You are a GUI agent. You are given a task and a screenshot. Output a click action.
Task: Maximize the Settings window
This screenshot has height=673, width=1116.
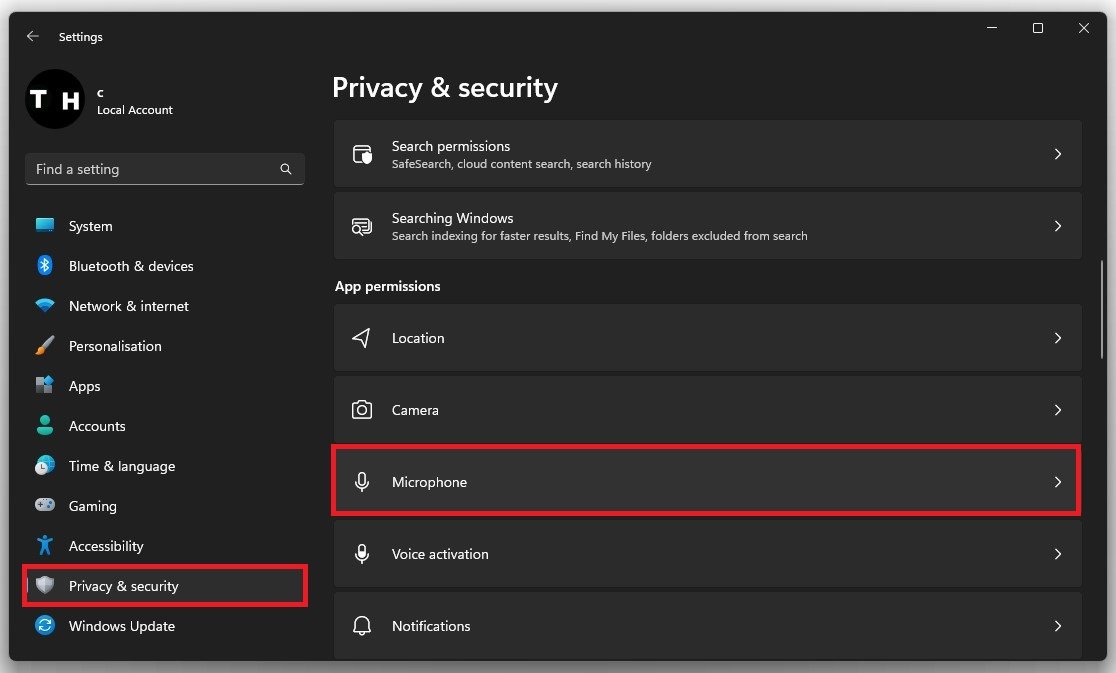[1038, 28]
